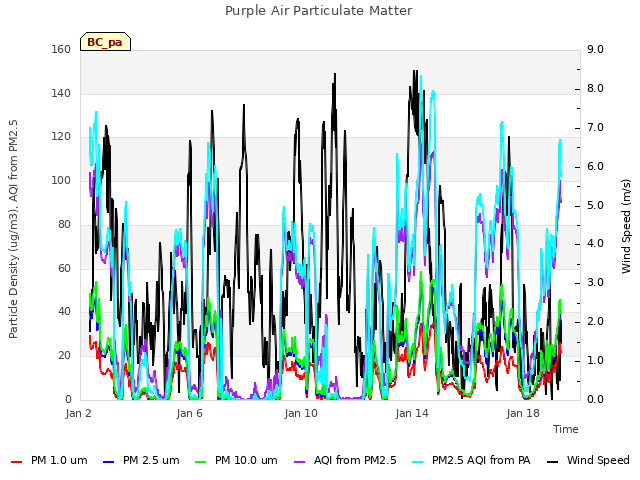The height and width of the screenshot is (480, 640).
Task: Toggle the AQI from PM2.5 legend entry
Action: 345,460
